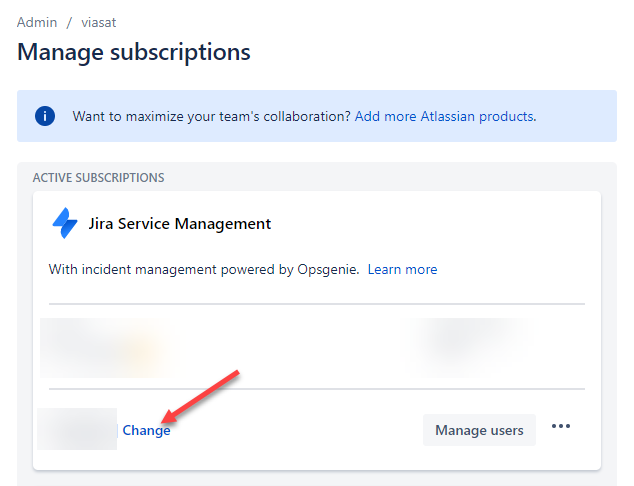This screenshot has width=634, height=486.
Task: Click the 'Want to maximize your team's collaboration?' text
Action: pyautogui.click(x=211, y=116)
